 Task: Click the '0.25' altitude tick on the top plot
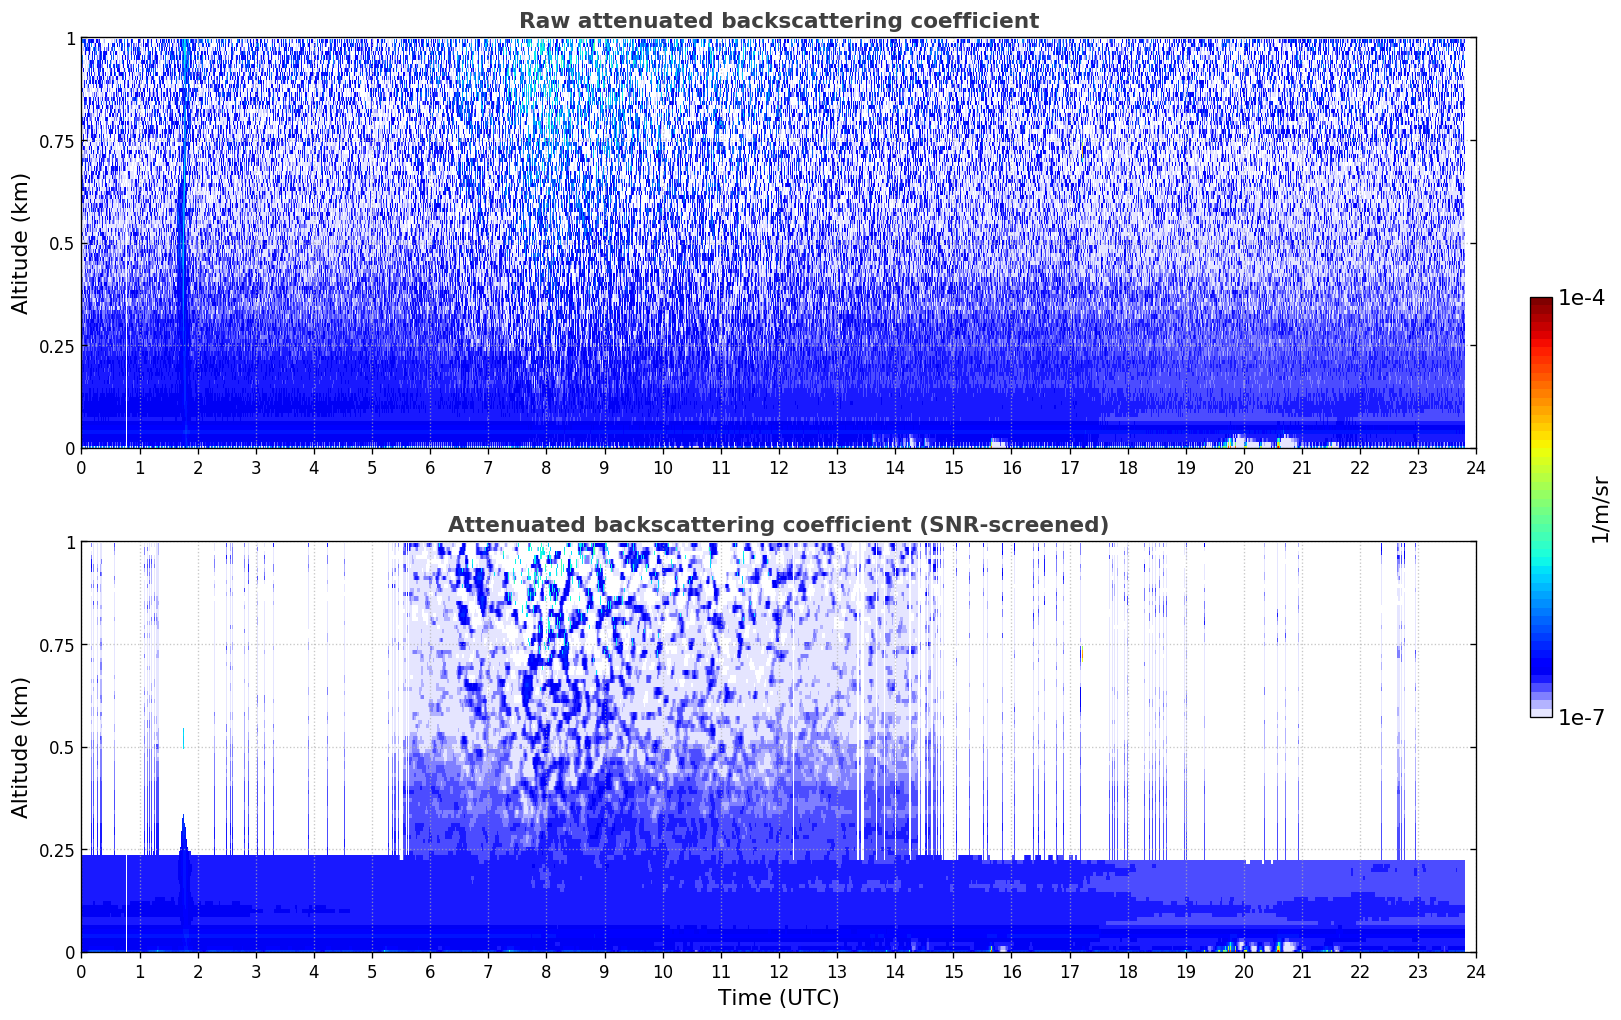[57, 346]
